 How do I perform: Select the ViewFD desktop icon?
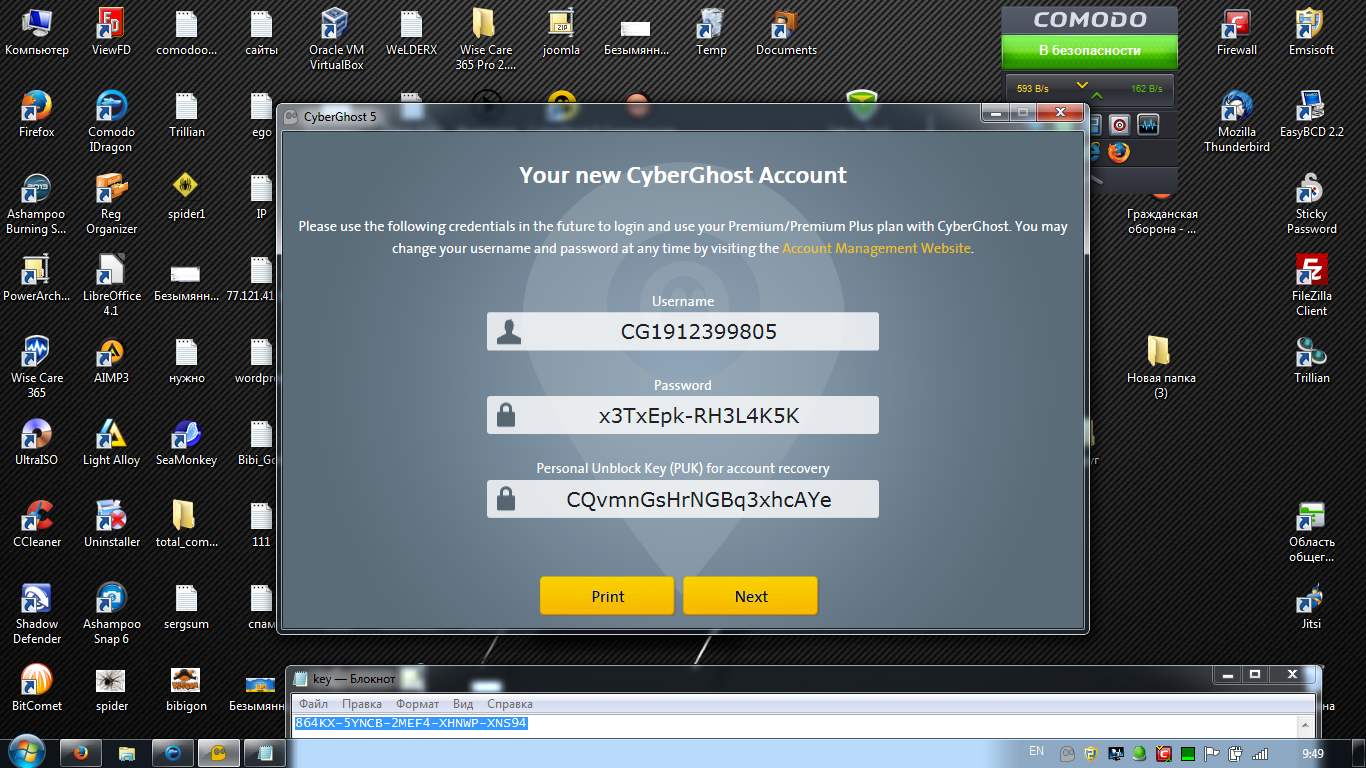111,31
